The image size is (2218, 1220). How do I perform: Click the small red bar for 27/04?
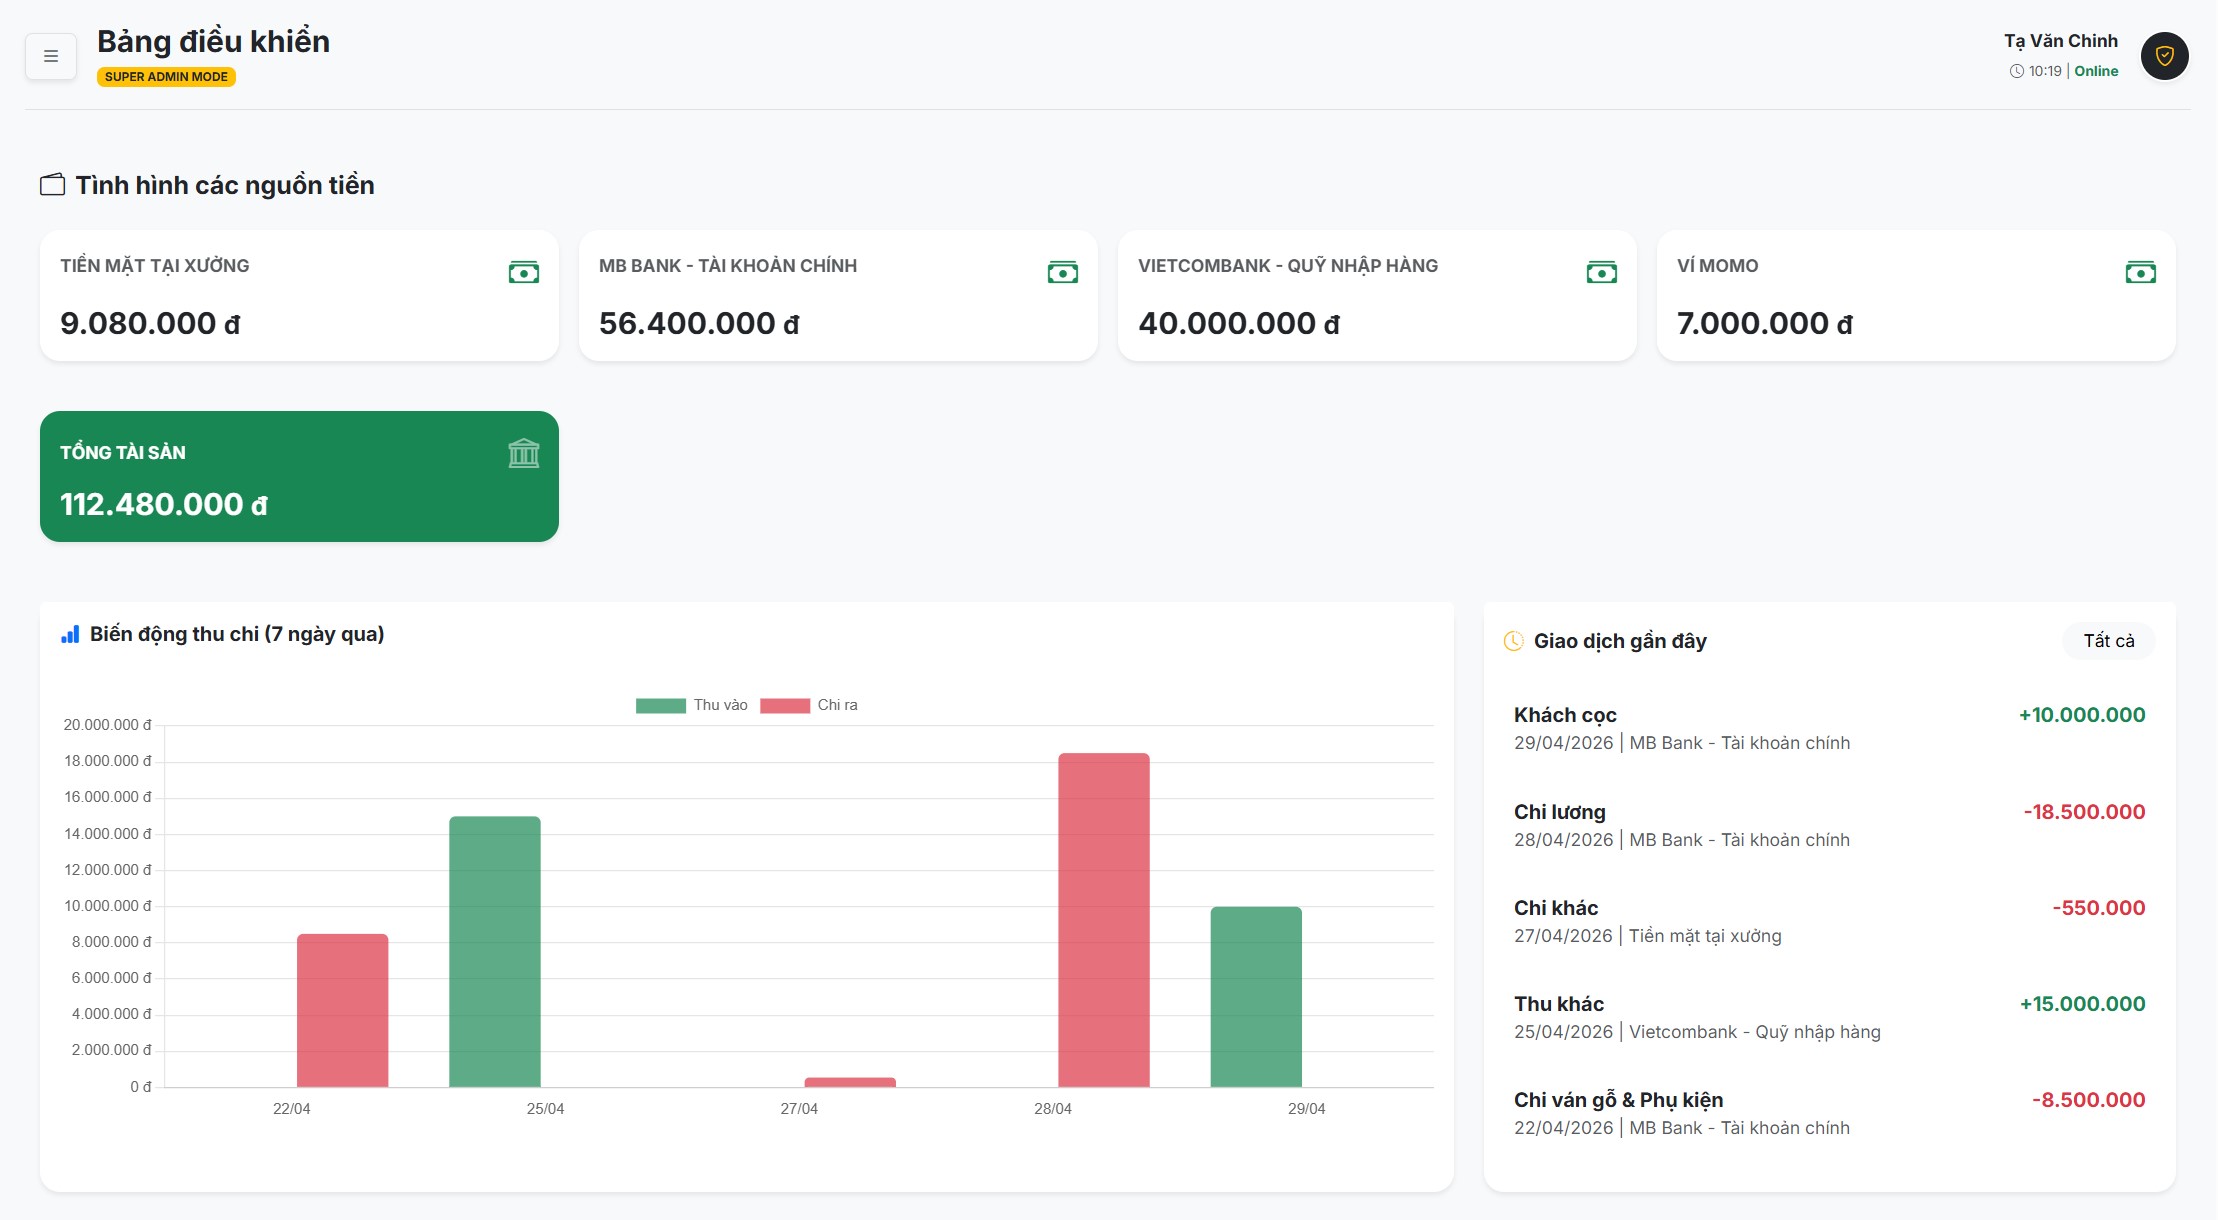point(850,1082)
